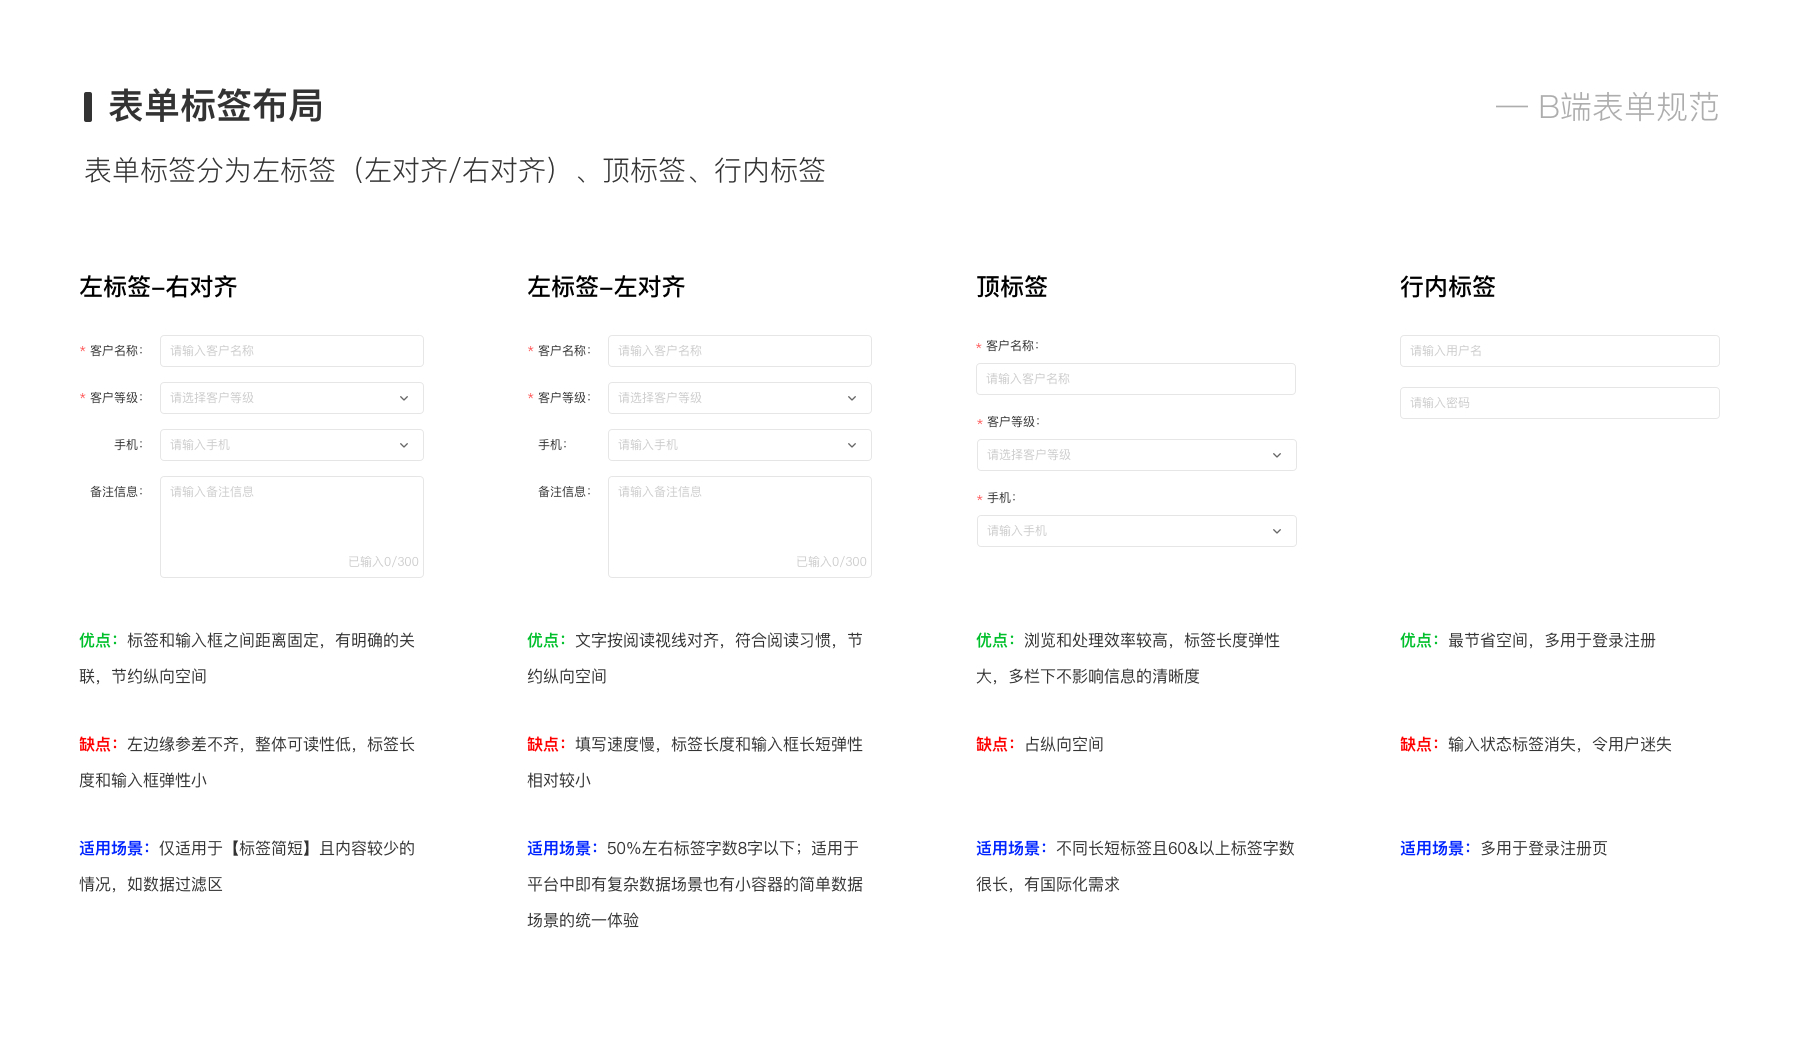Open 请选择客户等级 dropdown under 顶标签

coord(1137,455)
